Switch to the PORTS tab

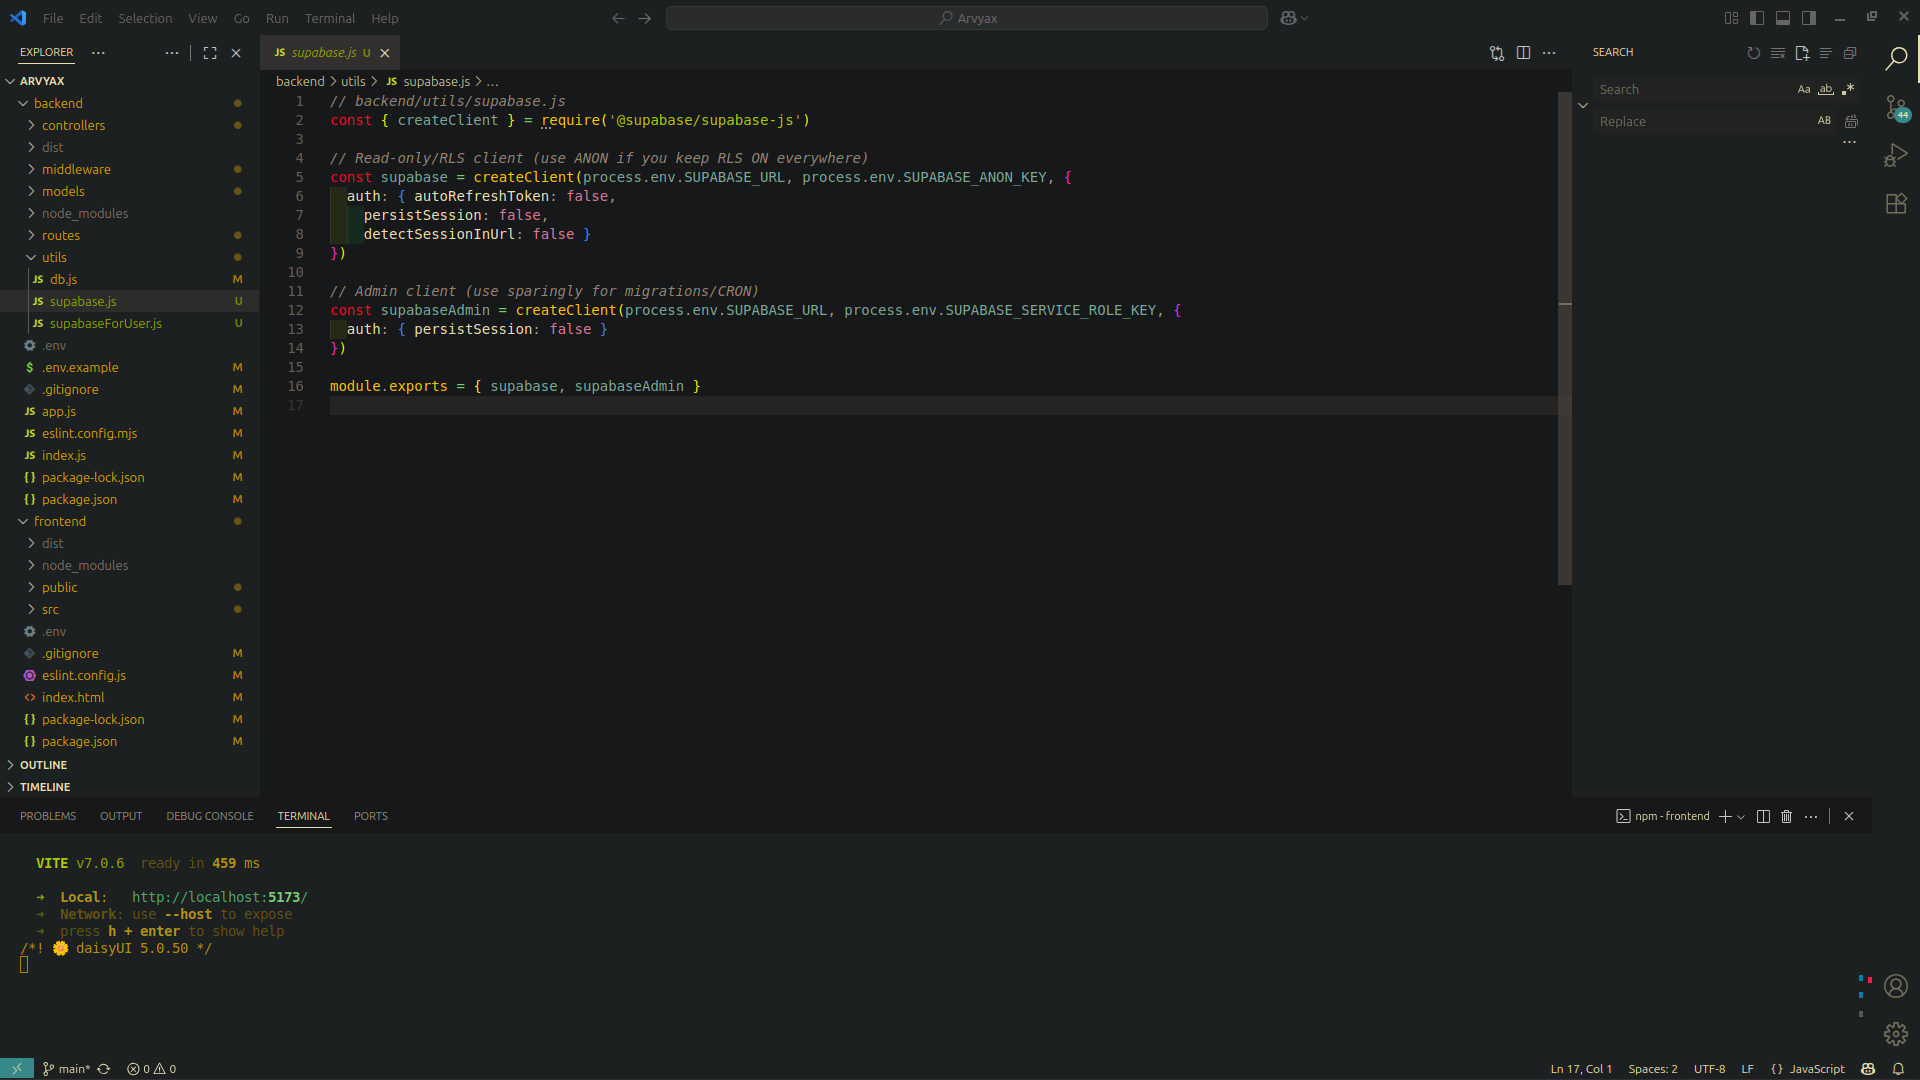(371, 816)
